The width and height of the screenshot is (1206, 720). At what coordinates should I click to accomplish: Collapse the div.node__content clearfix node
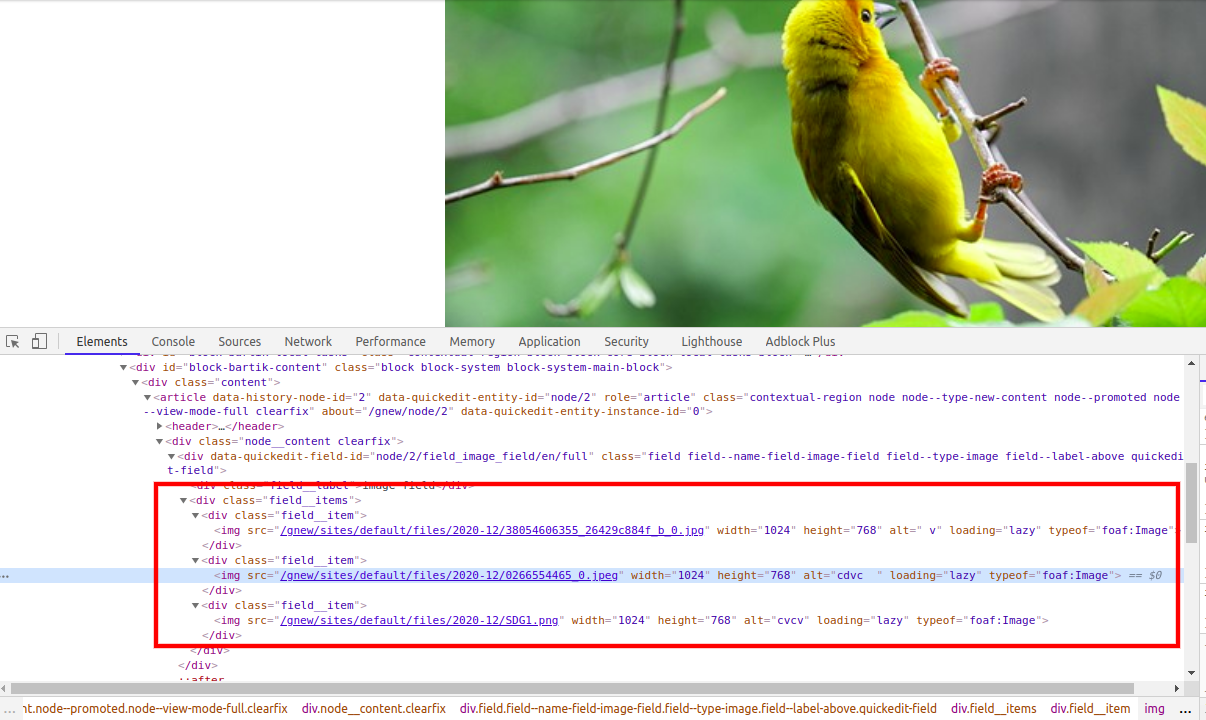(159, 440)
